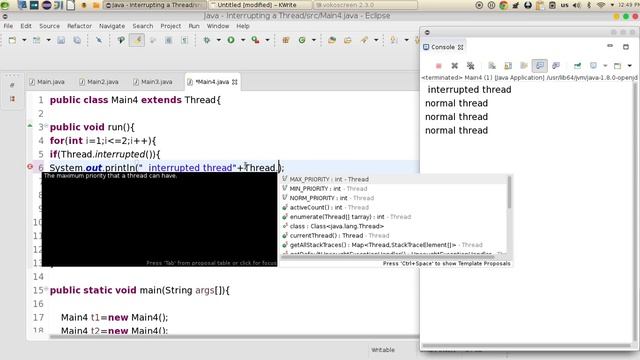This screenshot has height=360, width=640.
Task: Open the Run menu
Action: 194,26
